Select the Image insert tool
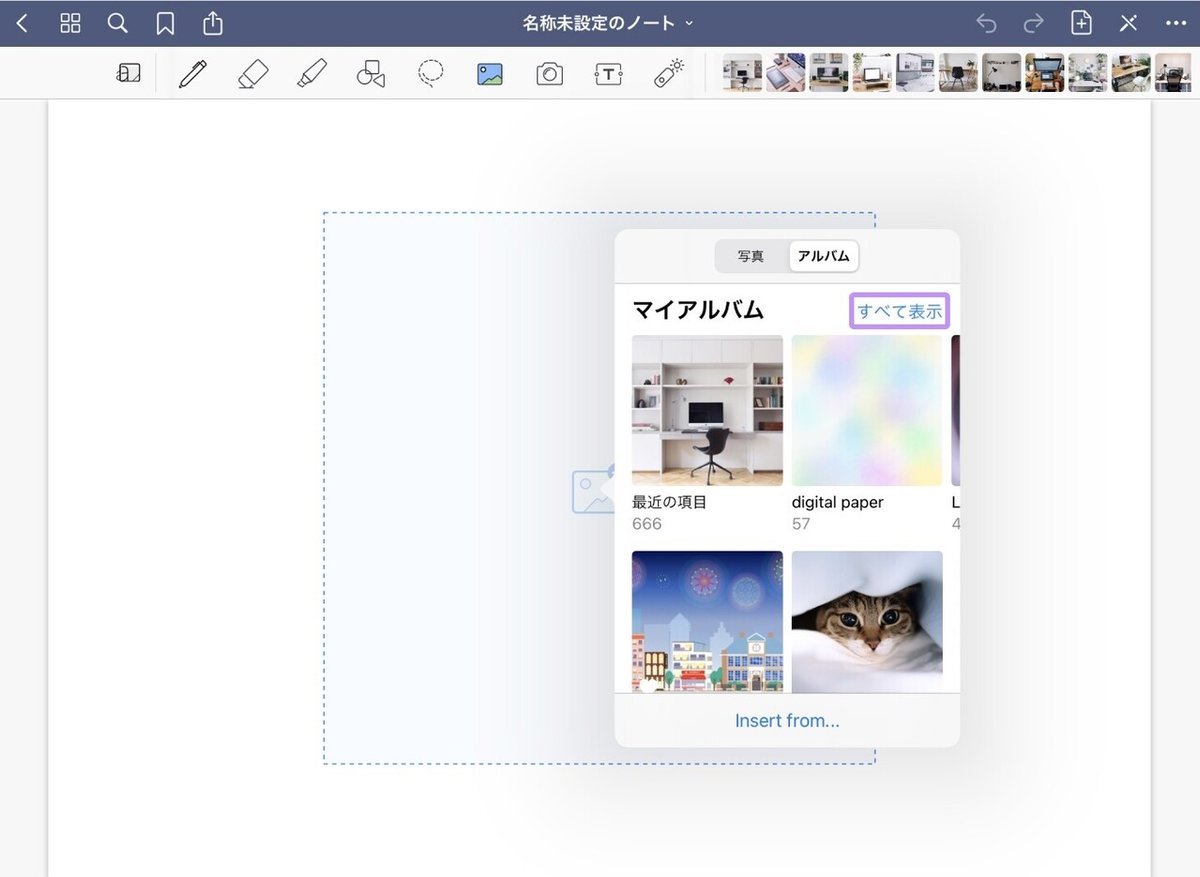The image size is (1200, 877). pos(490,74)
